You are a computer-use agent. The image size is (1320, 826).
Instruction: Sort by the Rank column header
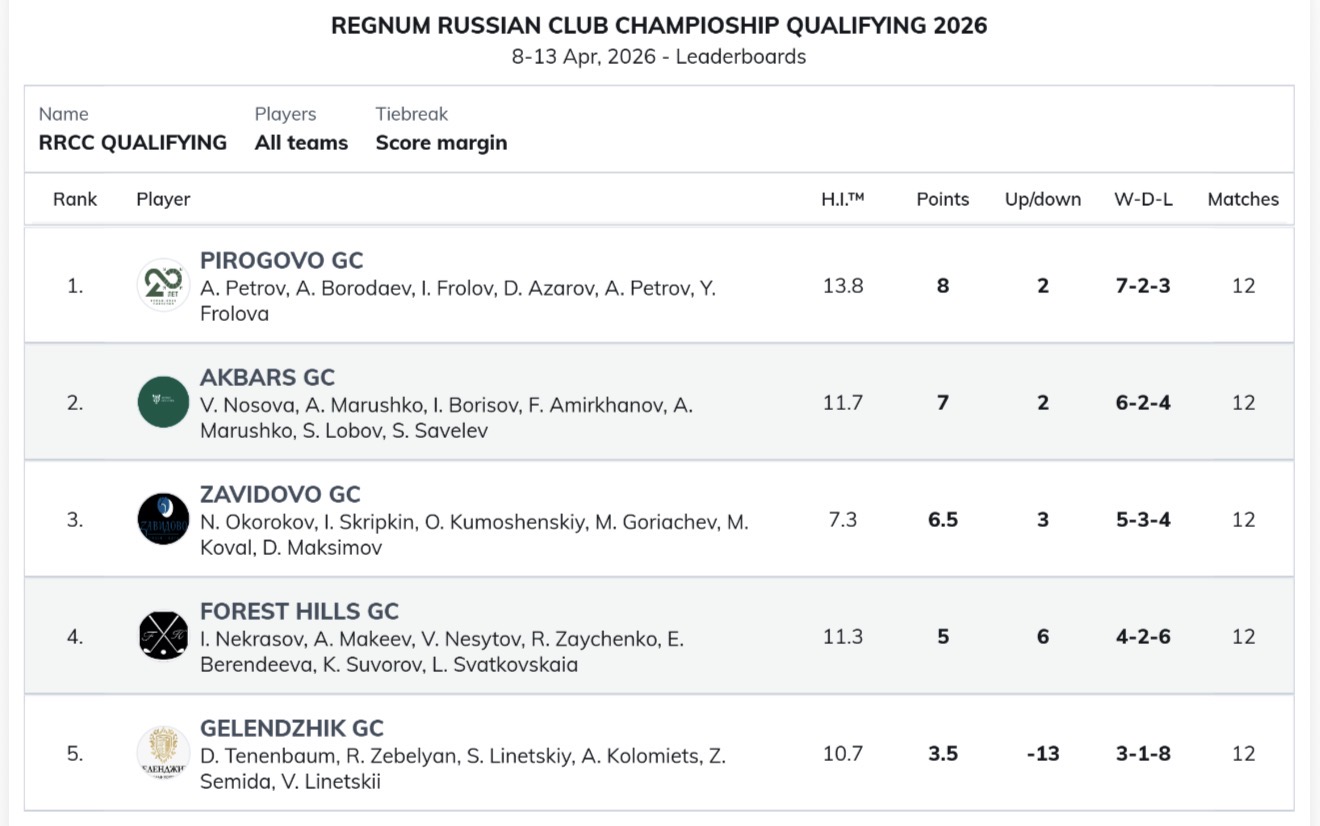[x=75, y=199]
